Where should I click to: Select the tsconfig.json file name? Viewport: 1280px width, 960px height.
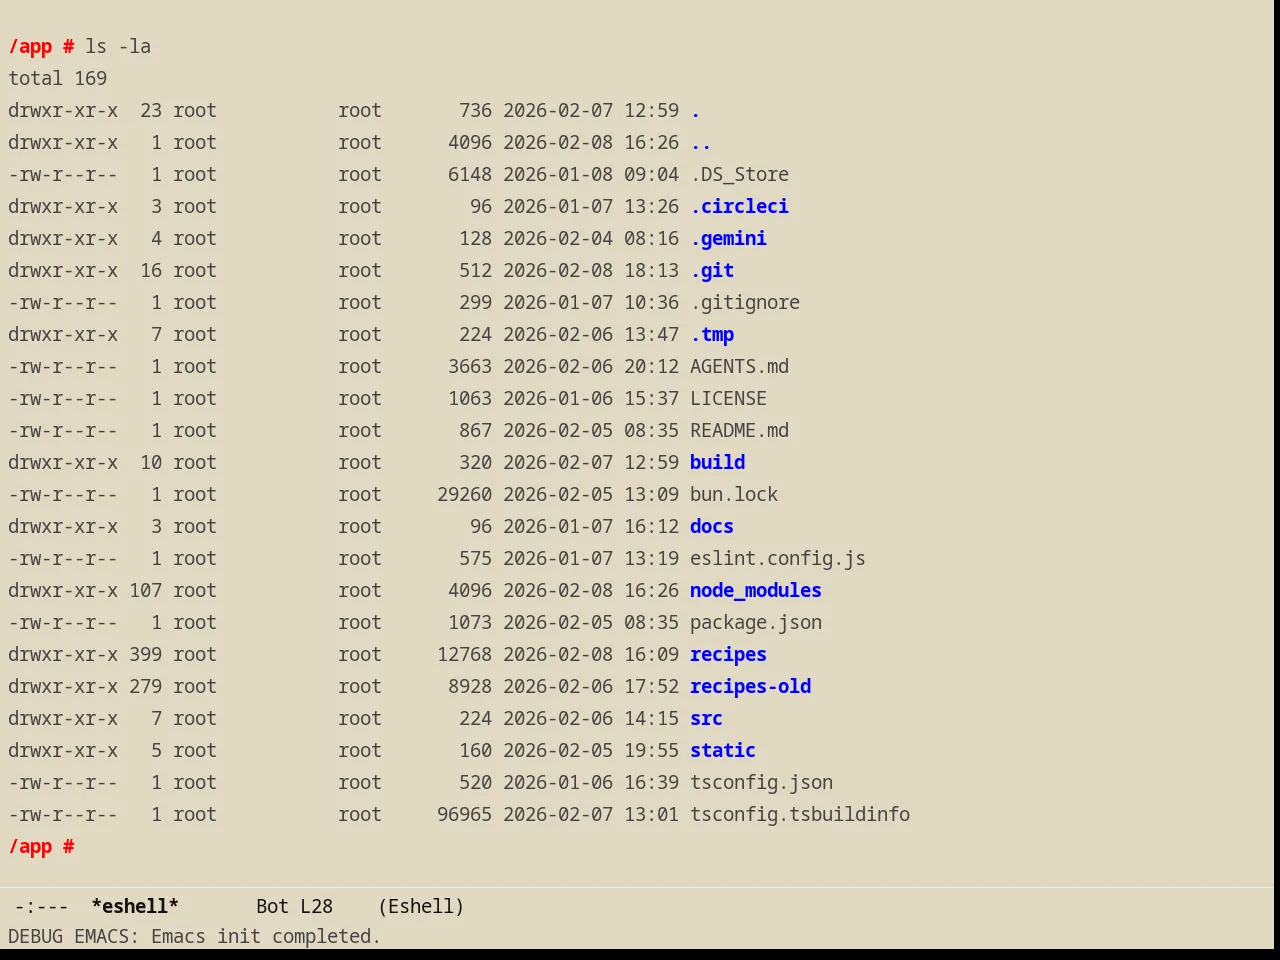761,782
